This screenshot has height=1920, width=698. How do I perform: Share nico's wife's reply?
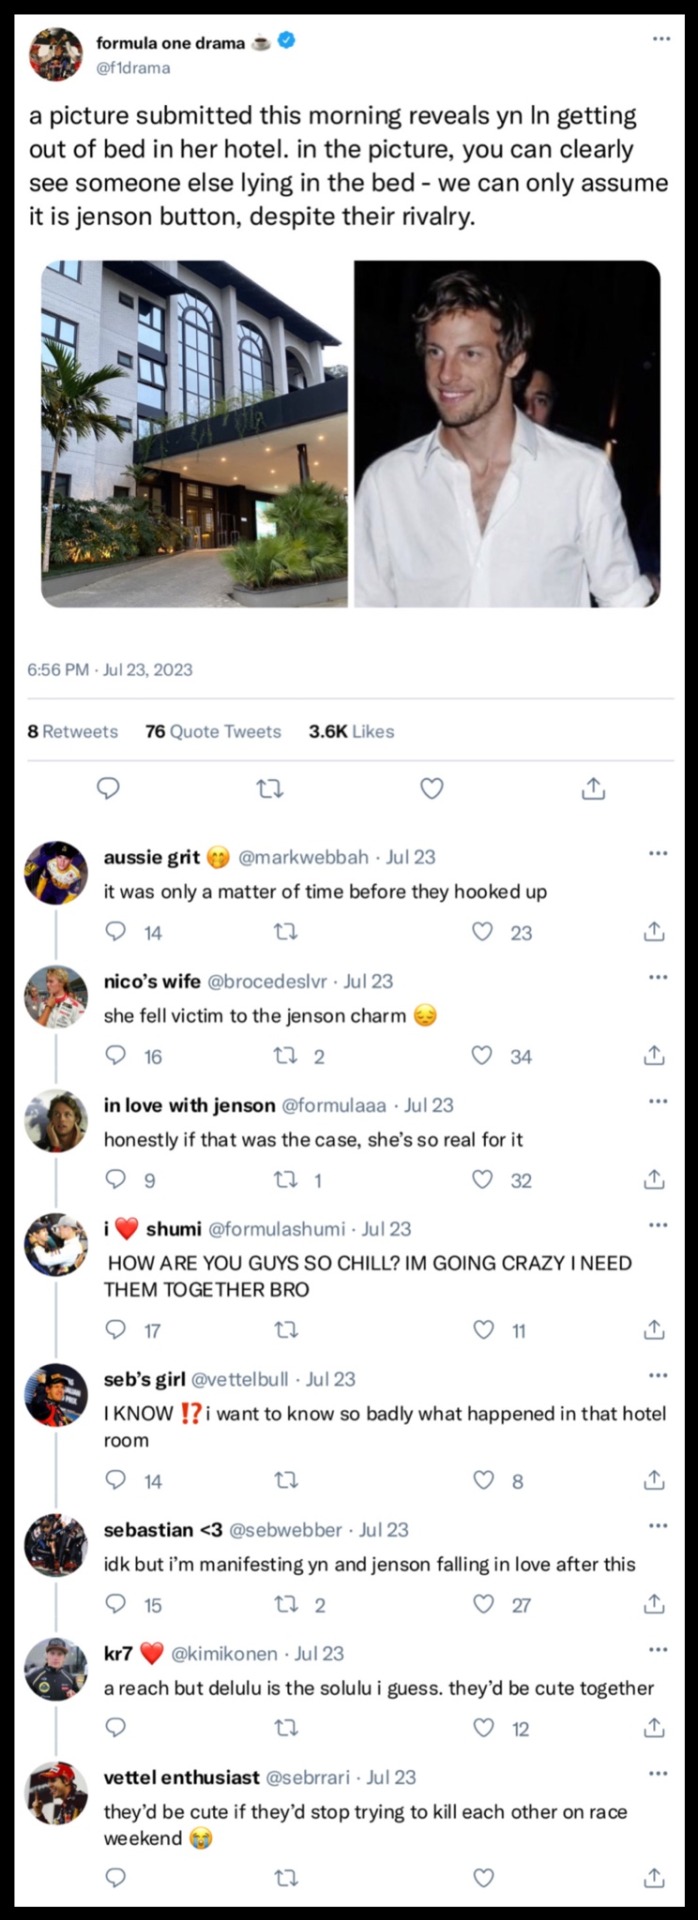coord(654,1056)
